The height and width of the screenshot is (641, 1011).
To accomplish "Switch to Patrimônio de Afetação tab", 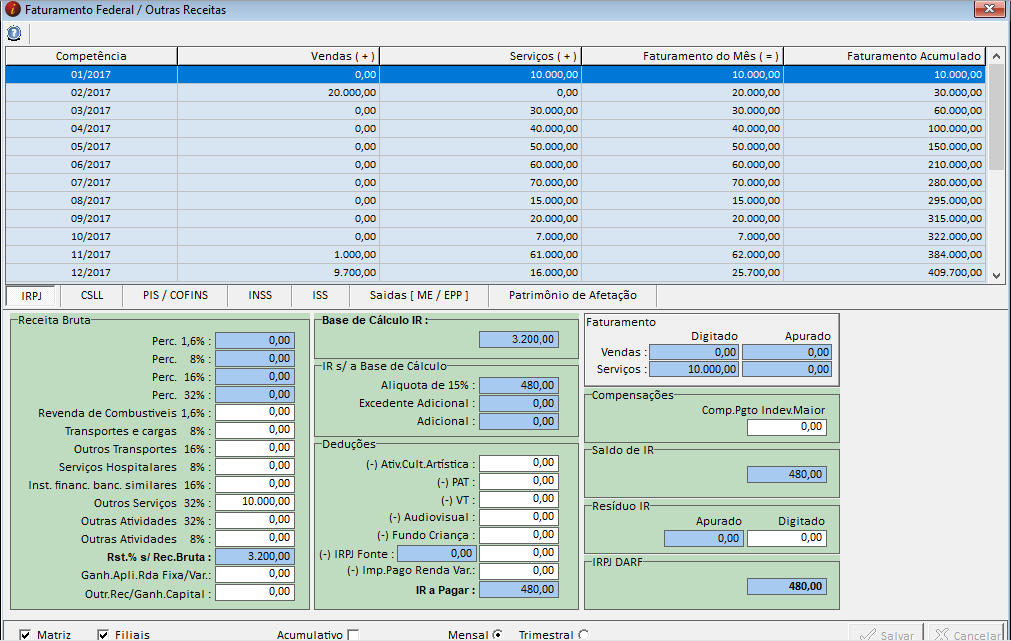I will coord(573,295).
